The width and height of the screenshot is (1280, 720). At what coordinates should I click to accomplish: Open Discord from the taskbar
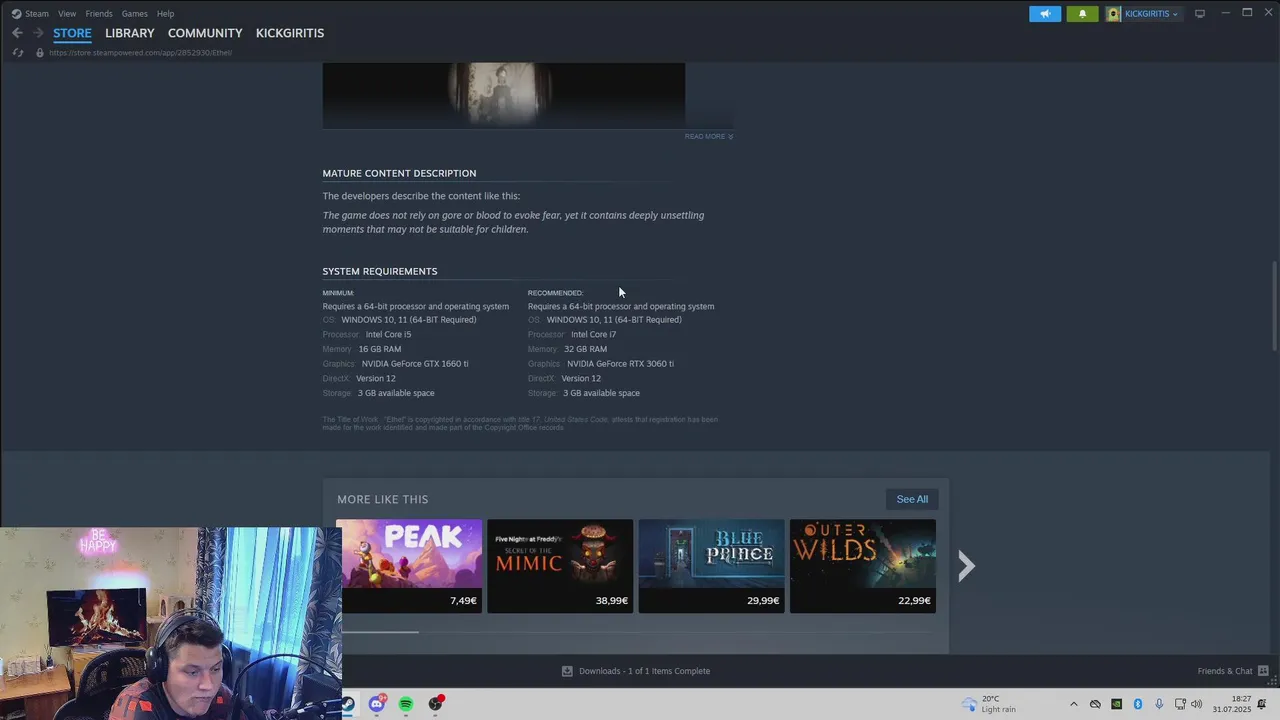coord(377,704)
